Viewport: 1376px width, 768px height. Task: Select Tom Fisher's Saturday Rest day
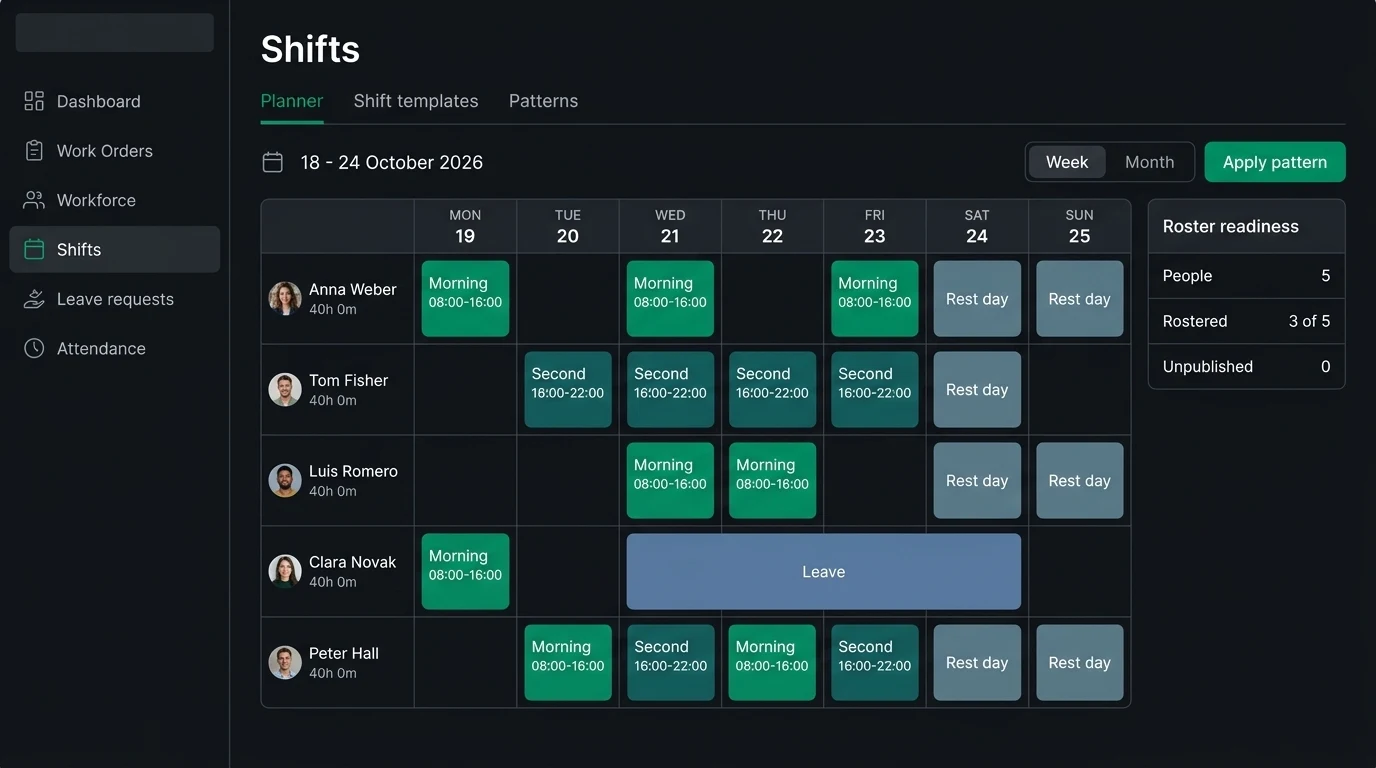pyautogui.click(x=977, y=389)
